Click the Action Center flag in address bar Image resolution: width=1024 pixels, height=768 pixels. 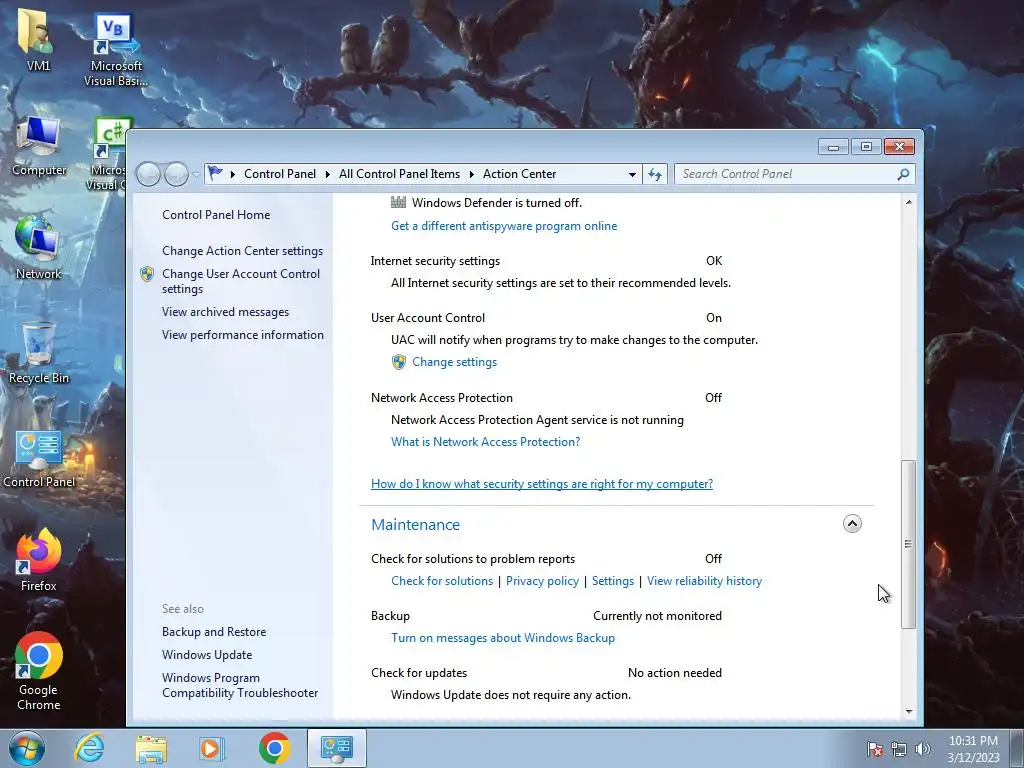(215, 174)
